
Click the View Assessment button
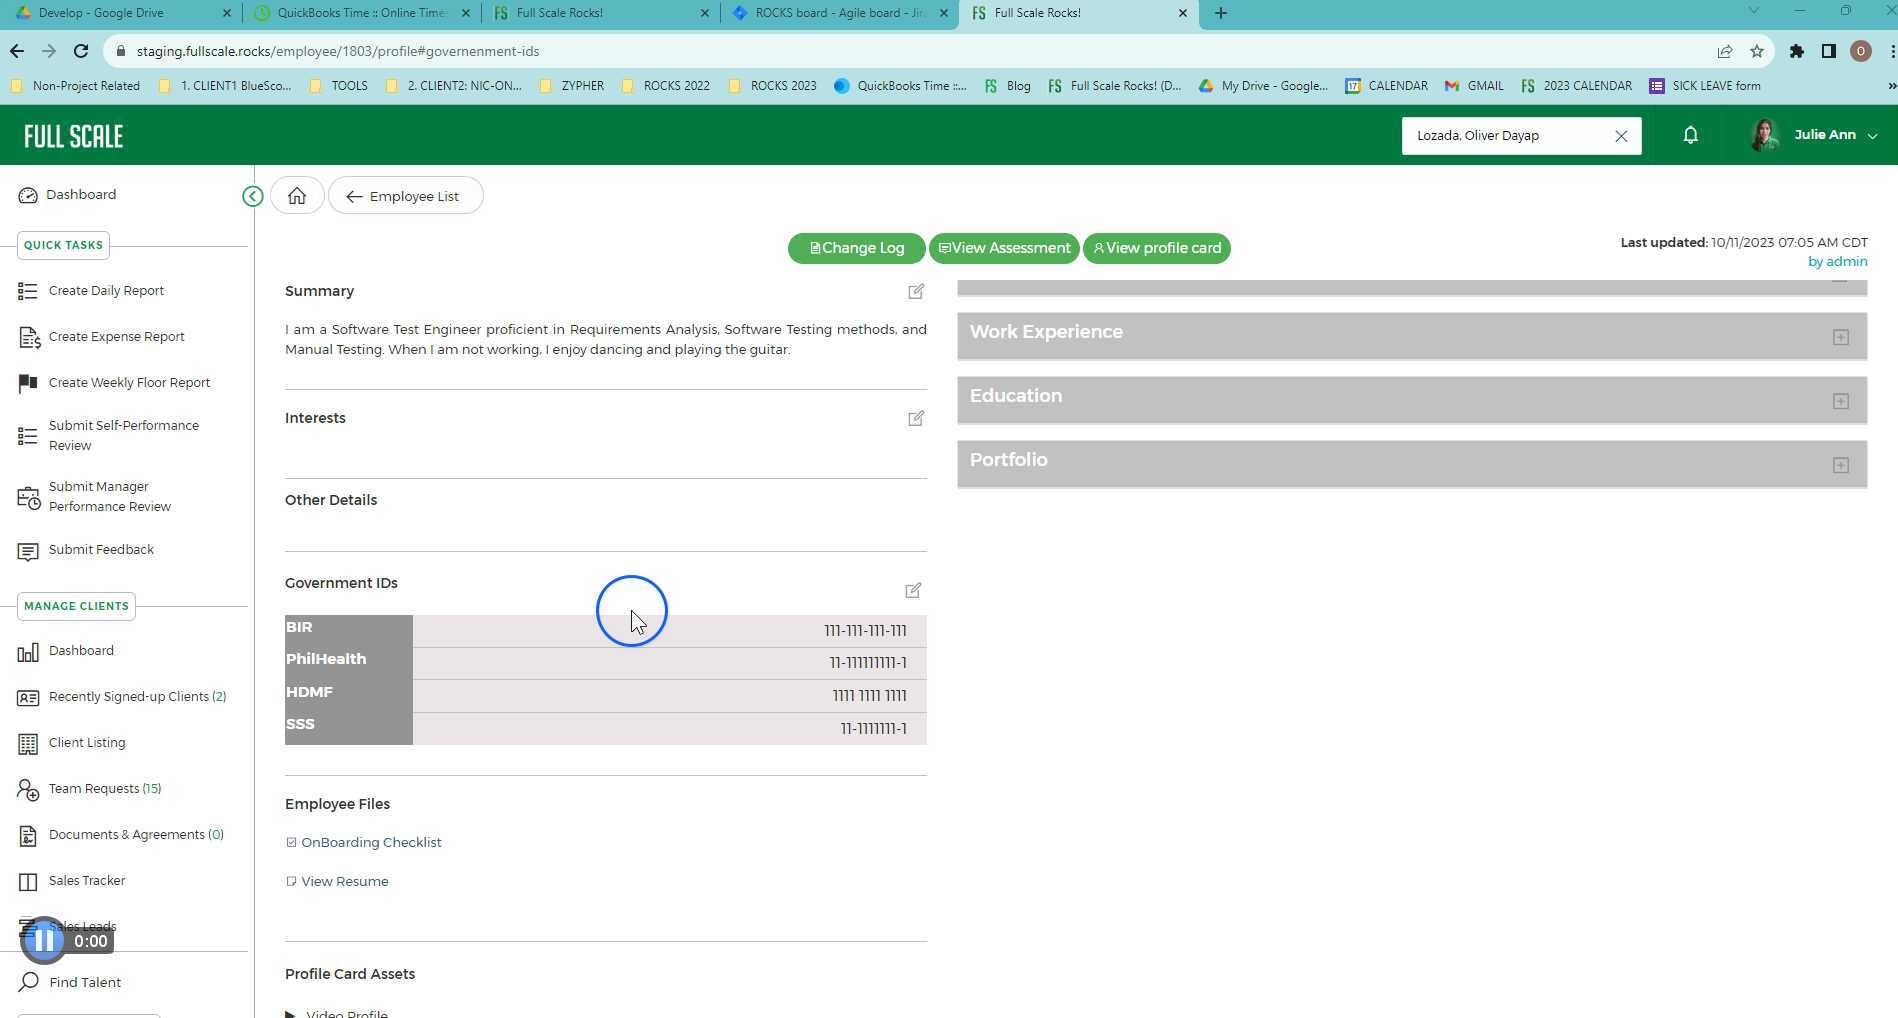tap(1004, 248)
